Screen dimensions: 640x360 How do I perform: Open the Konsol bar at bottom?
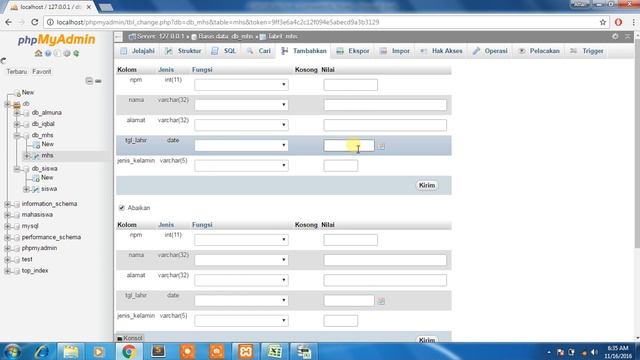click(x=129, y=338)
